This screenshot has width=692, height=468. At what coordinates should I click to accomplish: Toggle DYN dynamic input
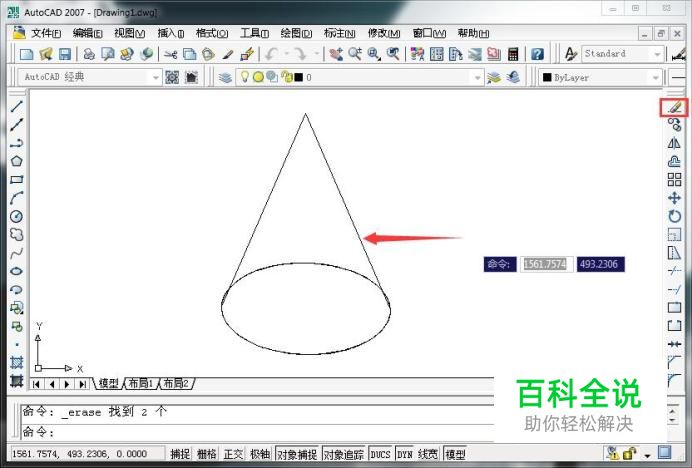[405, 454]
